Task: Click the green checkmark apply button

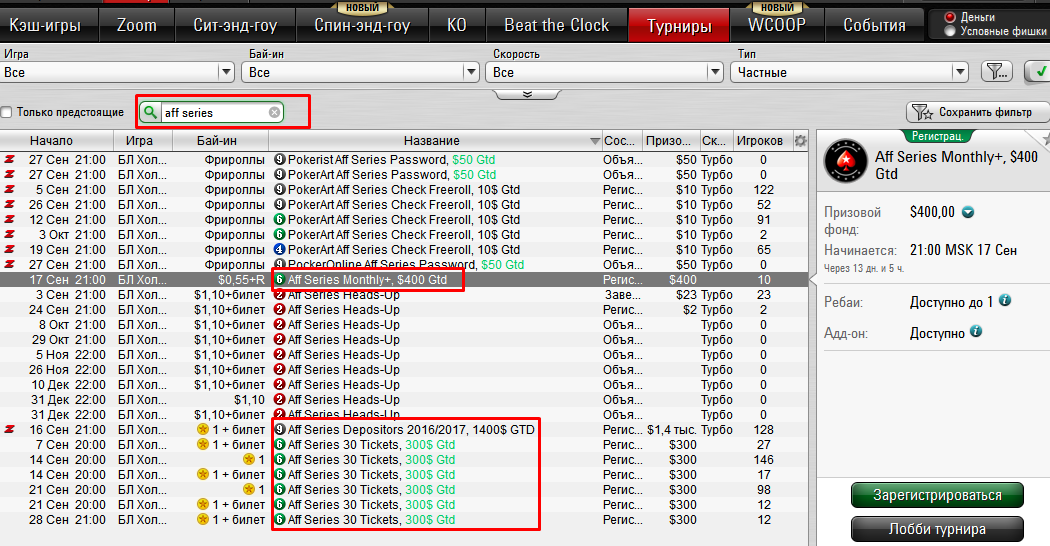Action: (x=1039, y=72)
